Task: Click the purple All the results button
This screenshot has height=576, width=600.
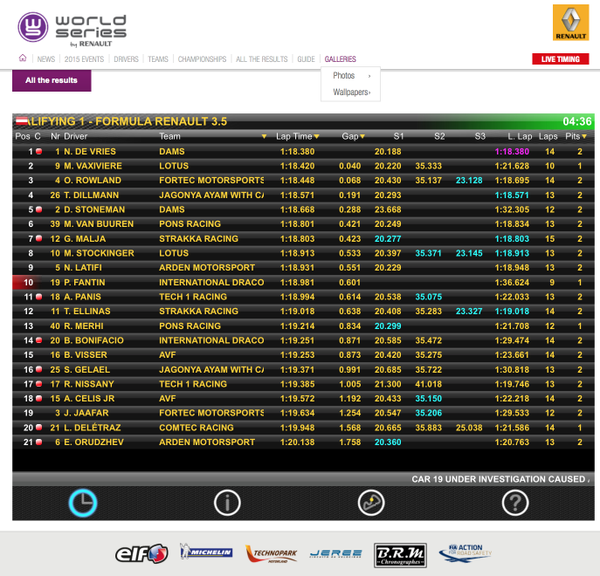Action: point(52,80)
